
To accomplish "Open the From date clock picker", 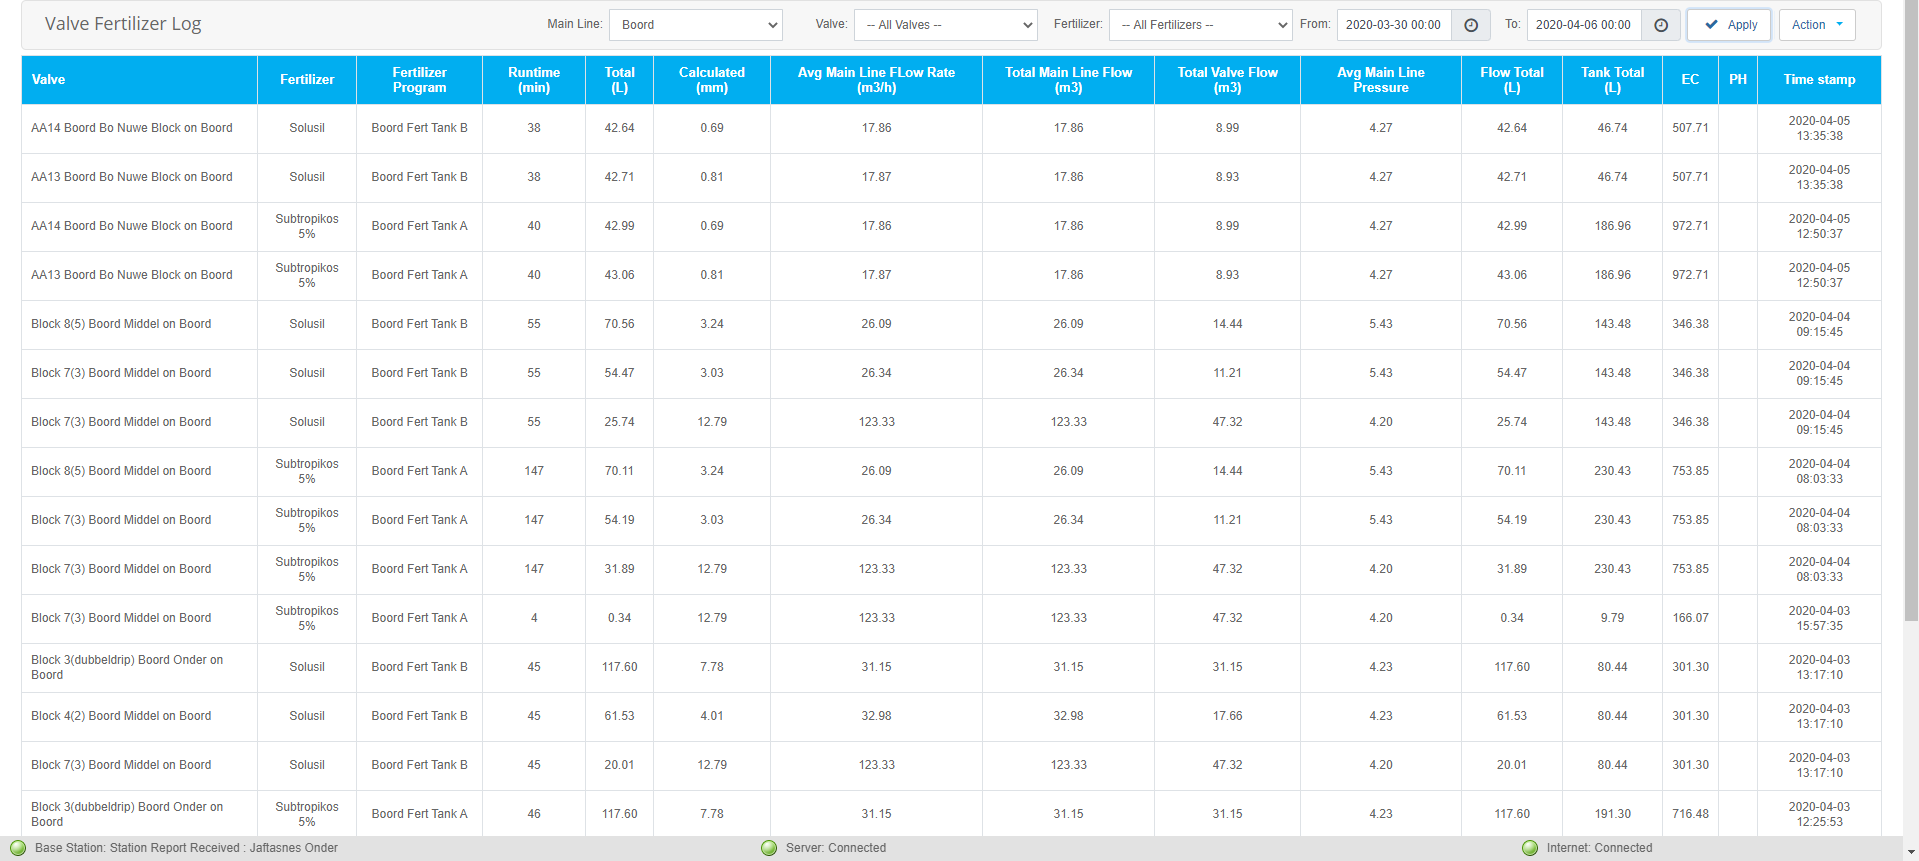I will coord(1471,25).
